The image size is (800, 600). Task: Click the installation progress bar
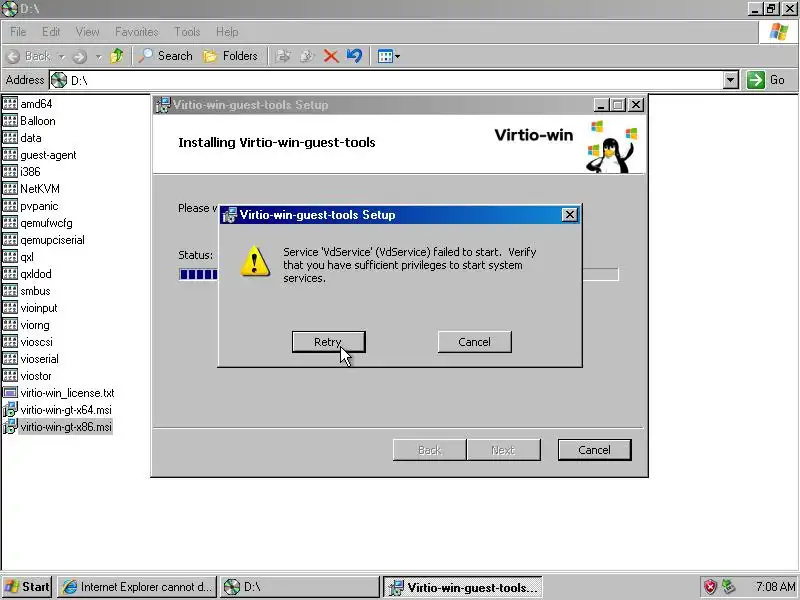(x=398, y=274)
